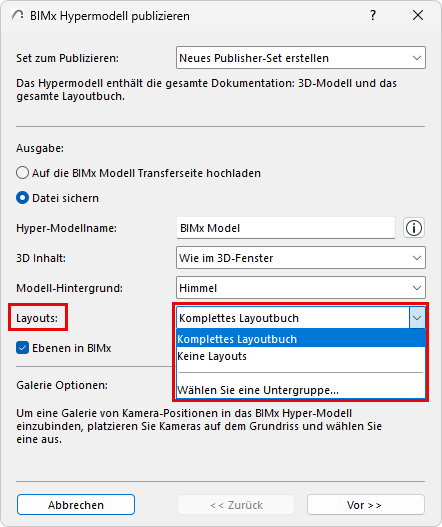Choose 'Keine Layouts' from the list
The image size is (442, 527).
pos(301,356)
